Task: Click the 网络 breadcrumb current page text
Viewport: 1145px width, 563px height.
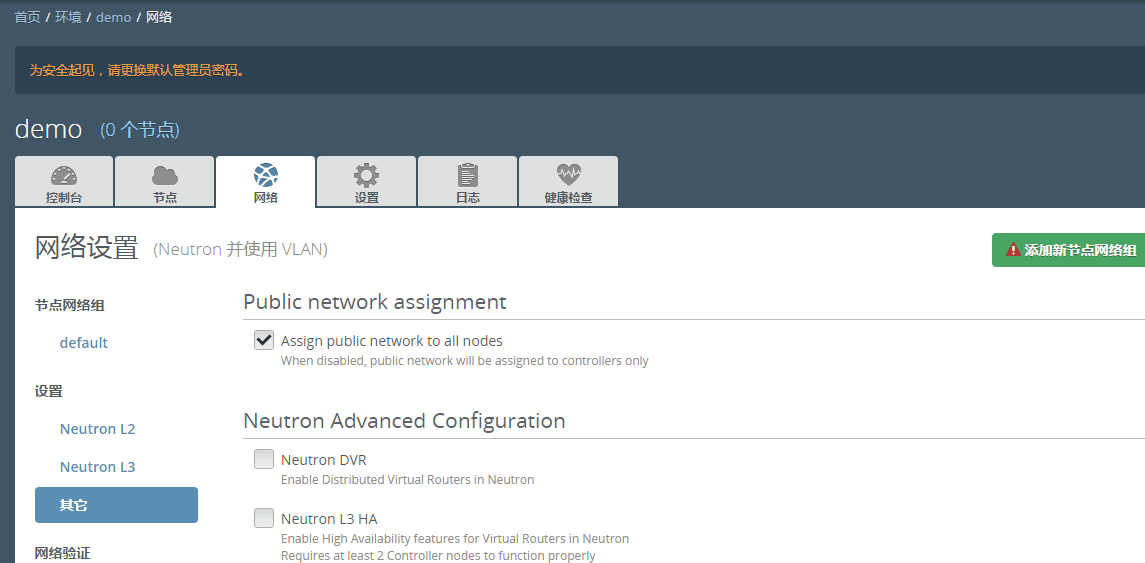Action: pos(159,17)
